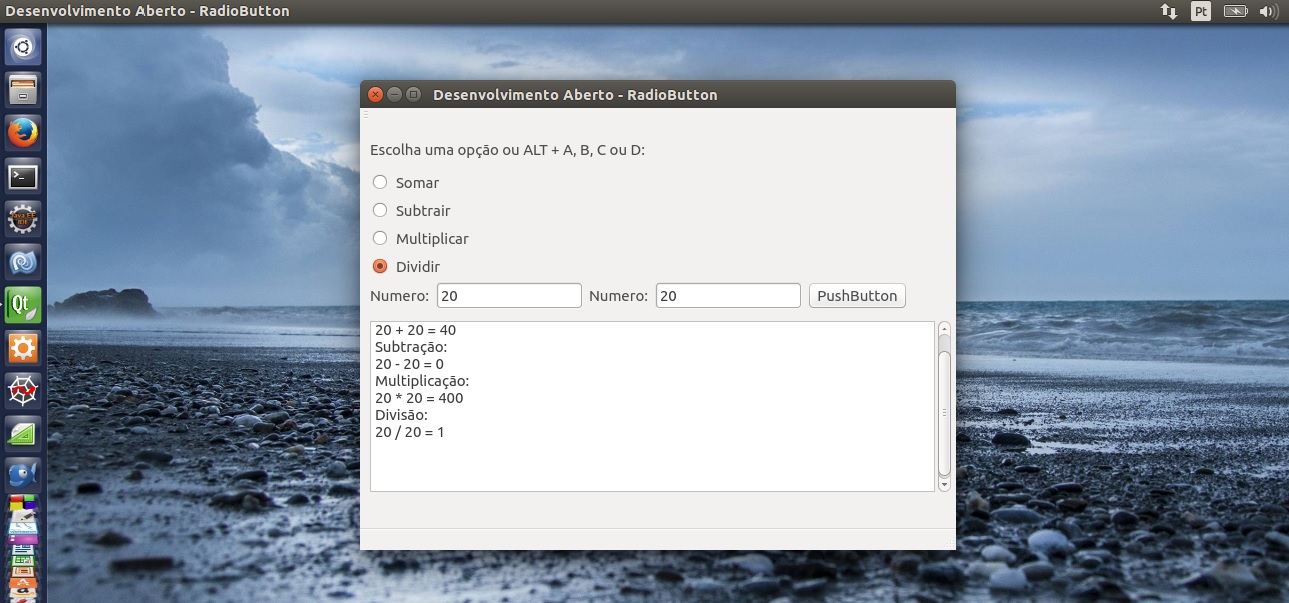Click the first Numero input field
This screenshot has height=603, width=1289.
click(x=509, y=296)
